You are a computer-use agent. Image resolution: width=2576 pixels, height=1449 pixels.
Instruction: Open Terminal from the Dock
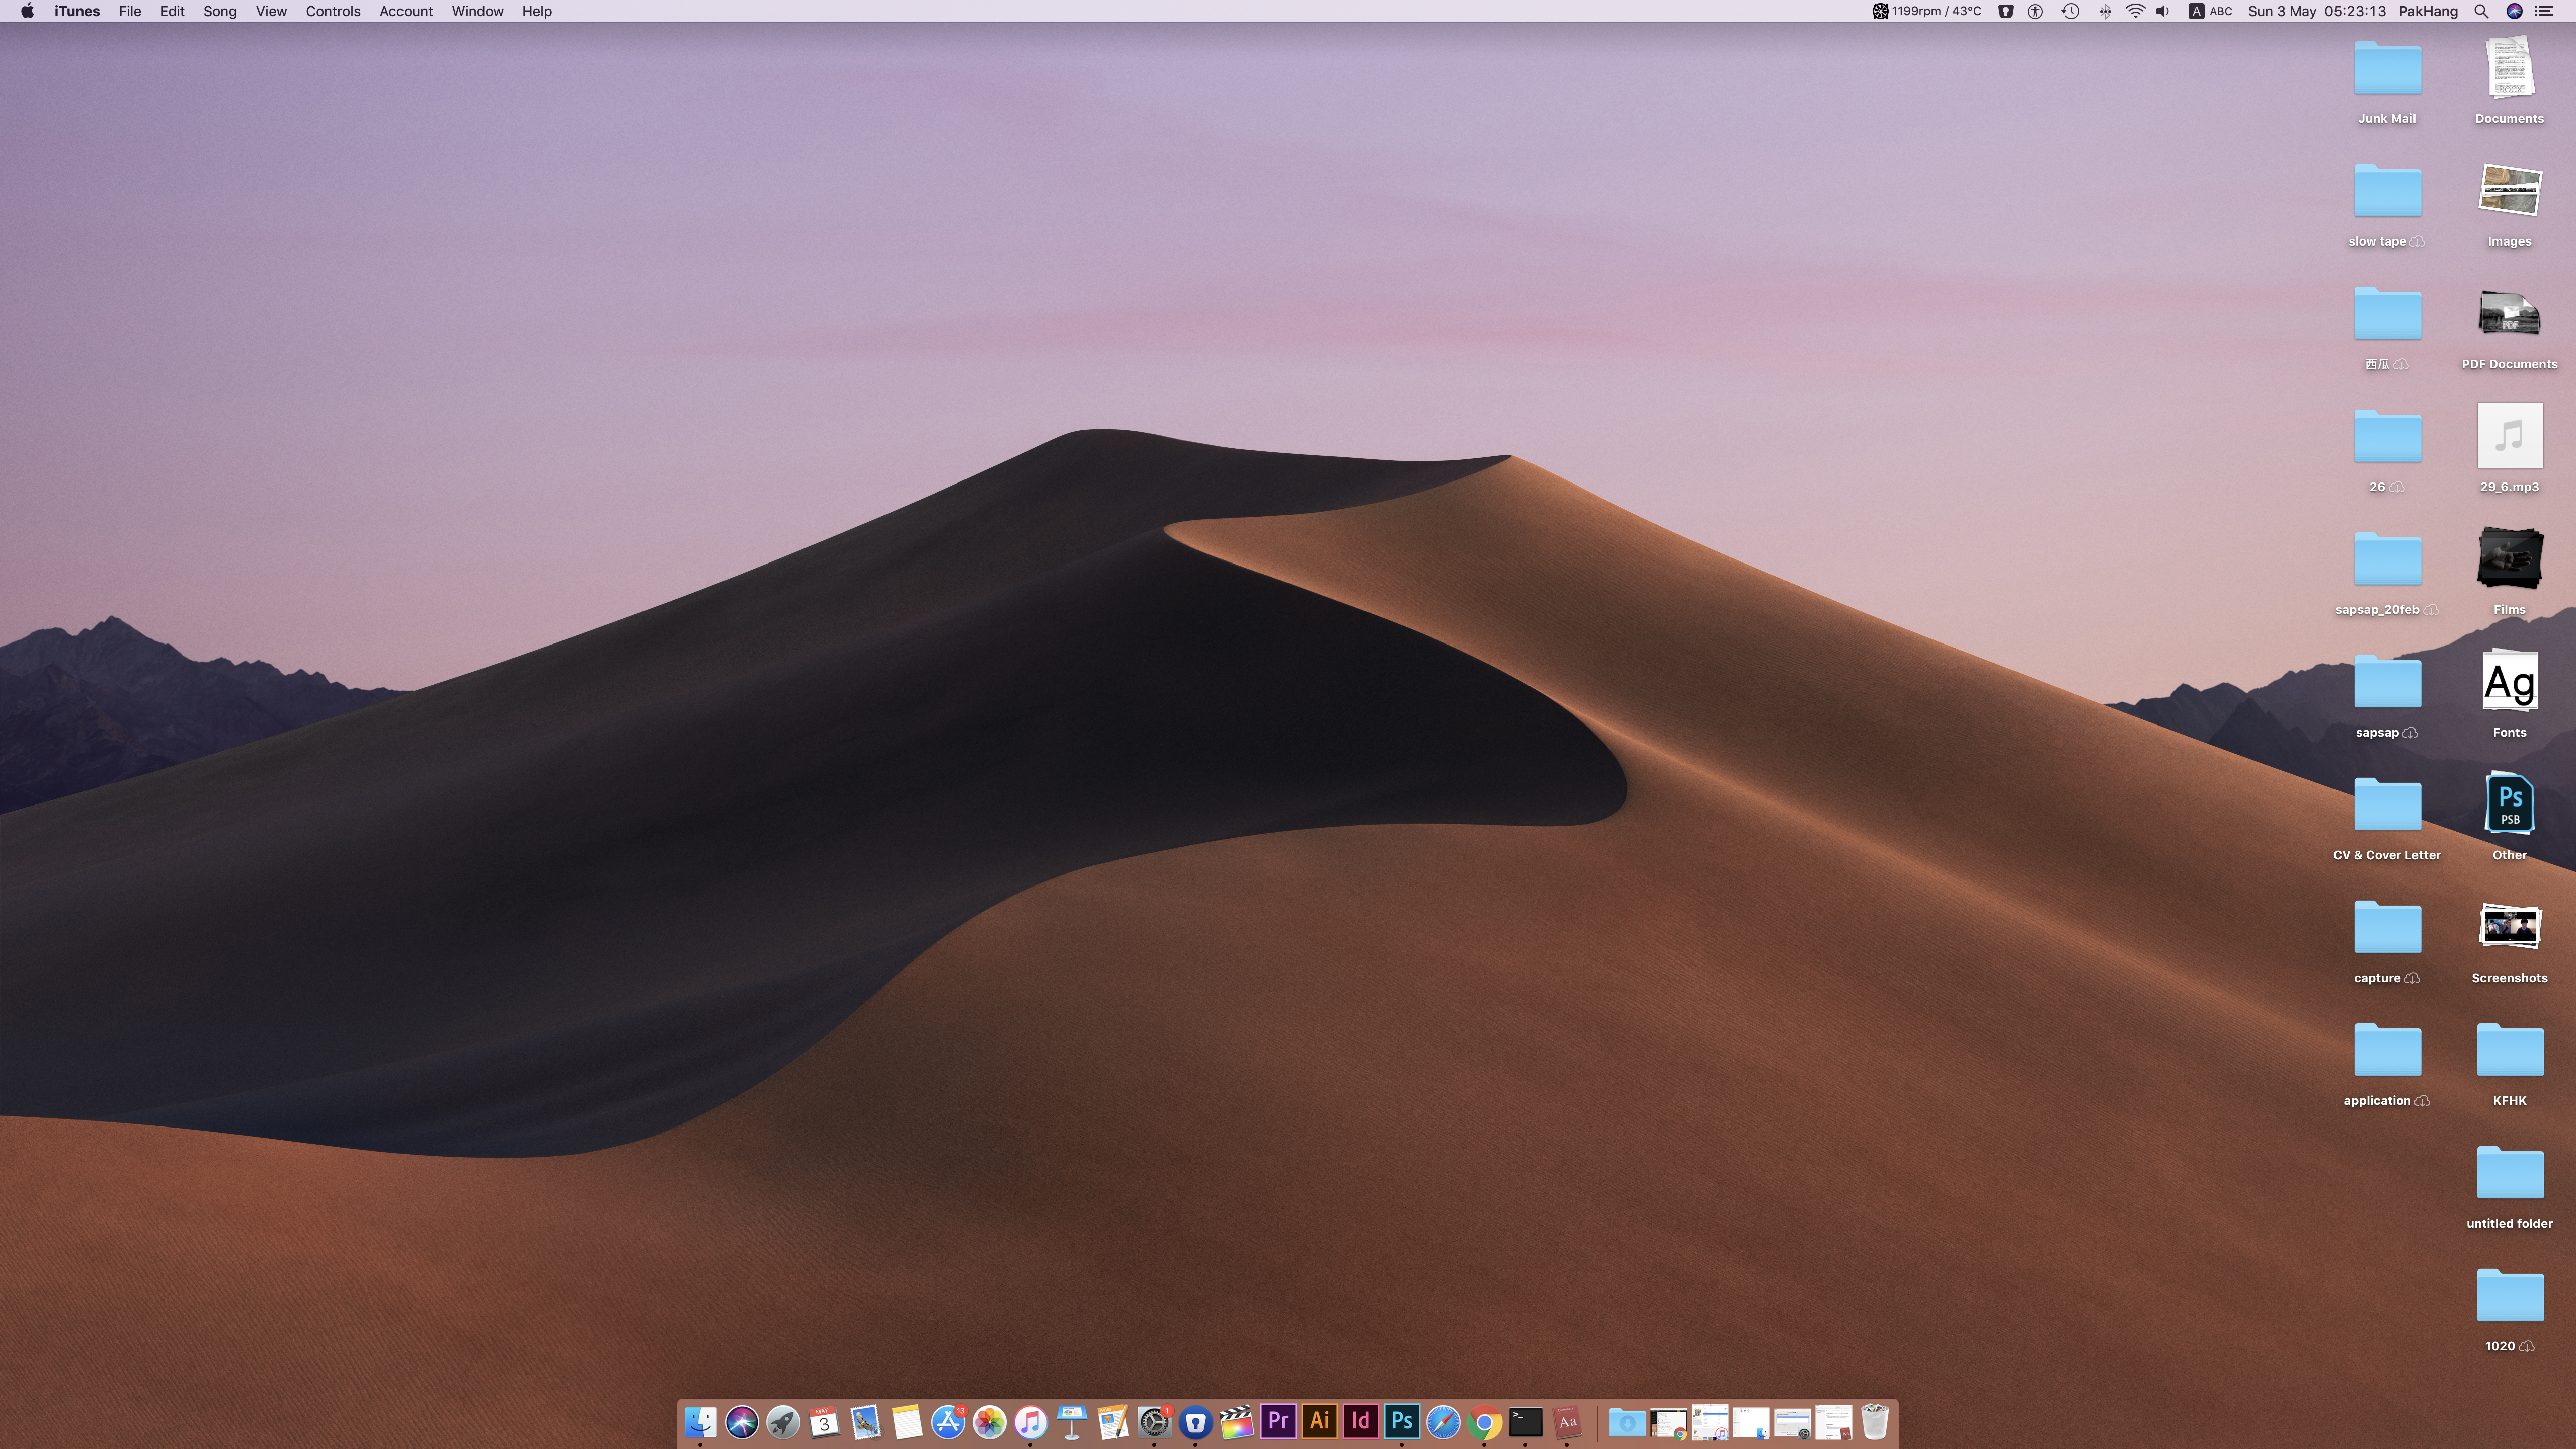point(1526,1421)
